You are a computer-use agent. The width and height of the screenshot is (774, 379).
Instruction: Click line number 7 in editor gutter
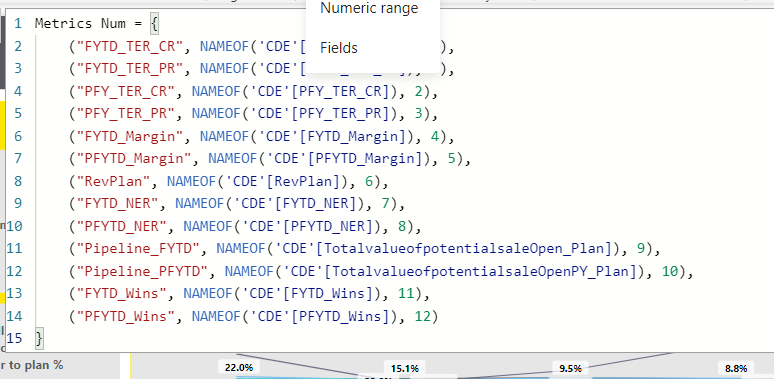pyautogui.click(x=18, y=159)
